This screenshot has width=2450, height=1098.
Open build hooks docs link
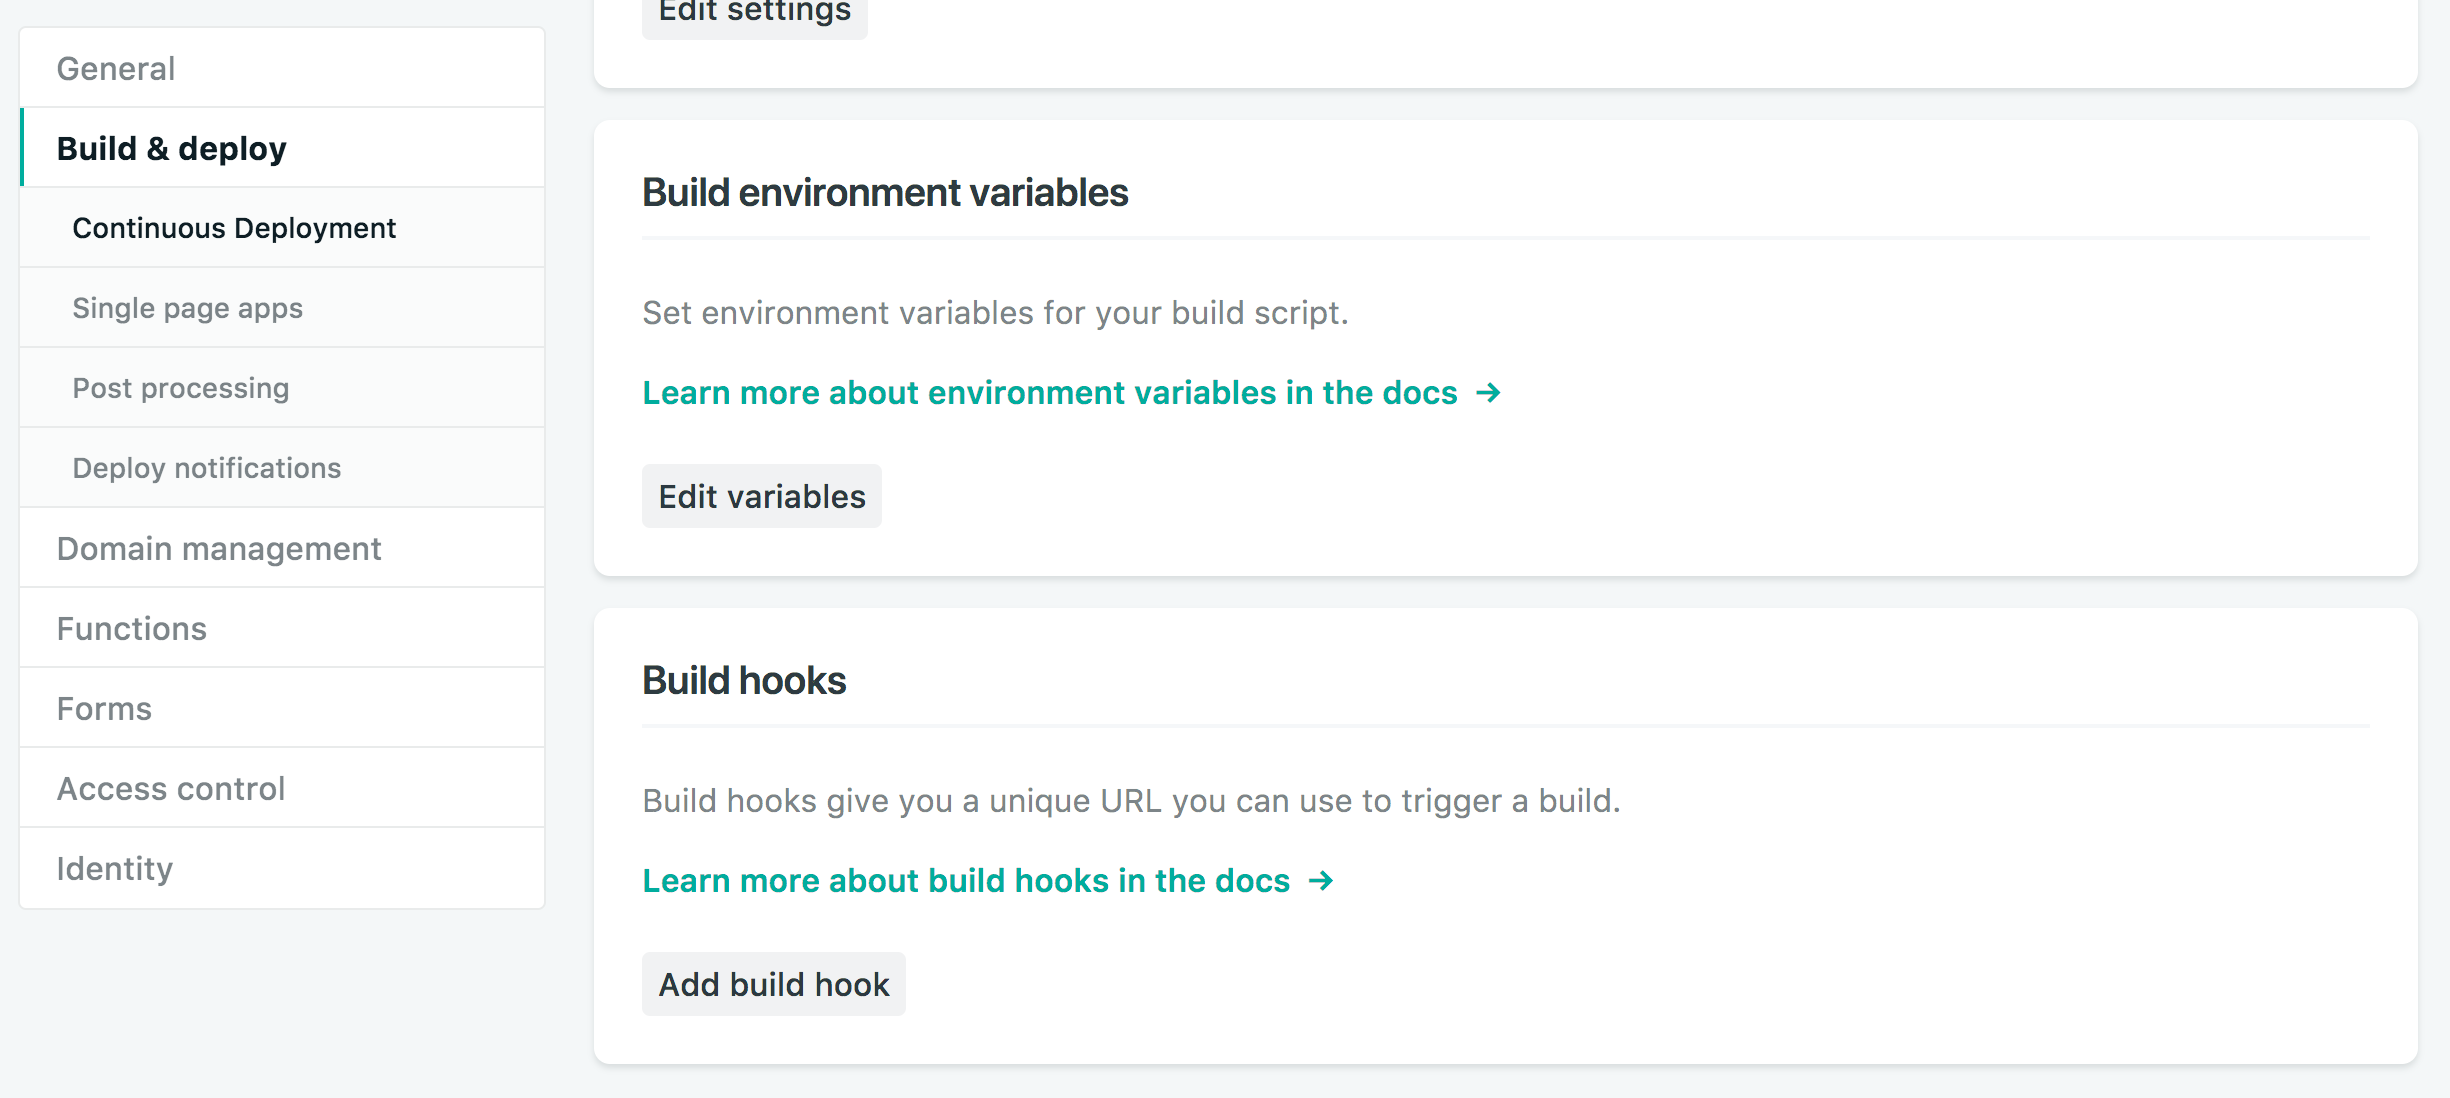pos(965,881)
